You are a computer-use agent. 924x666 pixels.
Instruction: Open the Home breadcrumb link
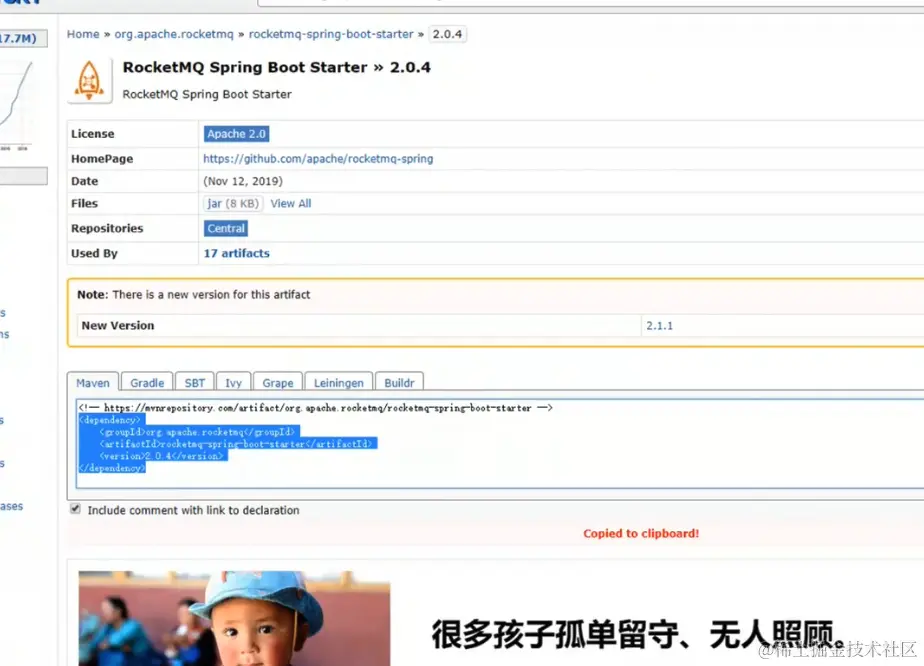coord(83,34)
